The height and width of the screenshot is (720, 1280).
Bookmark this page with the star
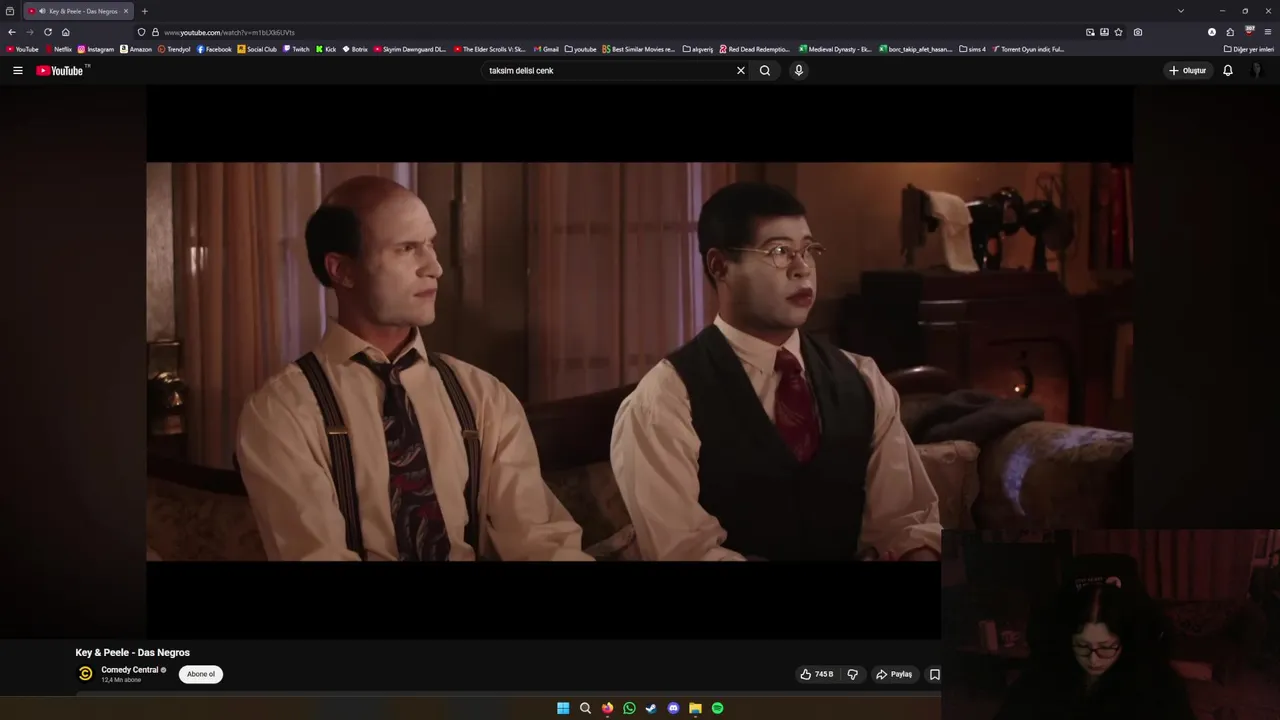click(1118, 32)
